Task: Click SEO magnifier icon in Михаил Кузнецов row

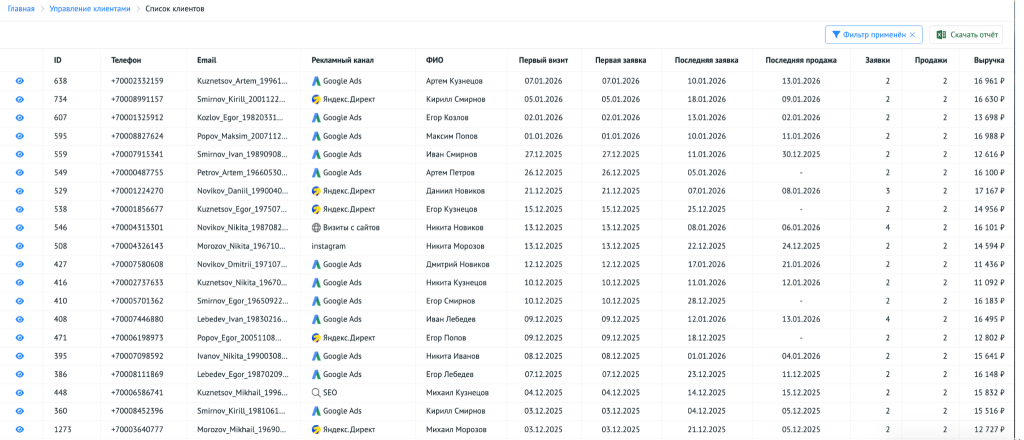Action: [x=316, y=393]
